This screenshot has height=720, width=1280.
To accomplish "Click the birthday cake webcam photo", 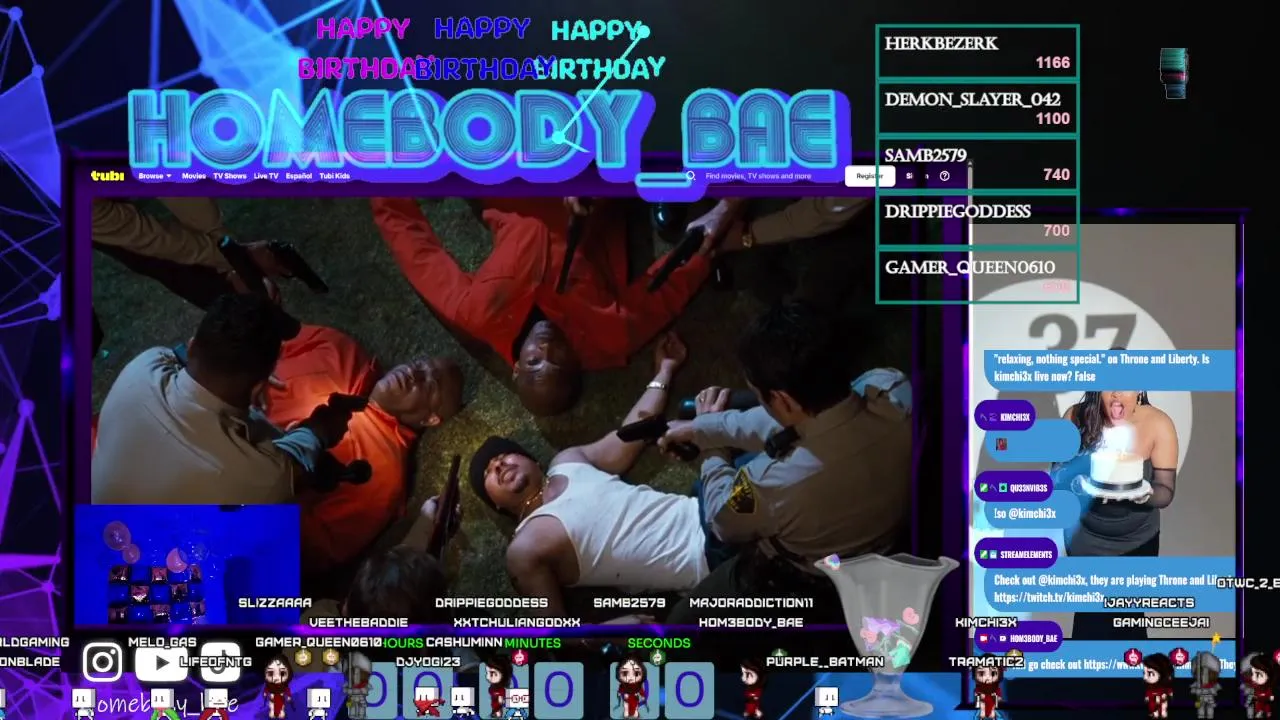I will click(x=1103, y=428).
